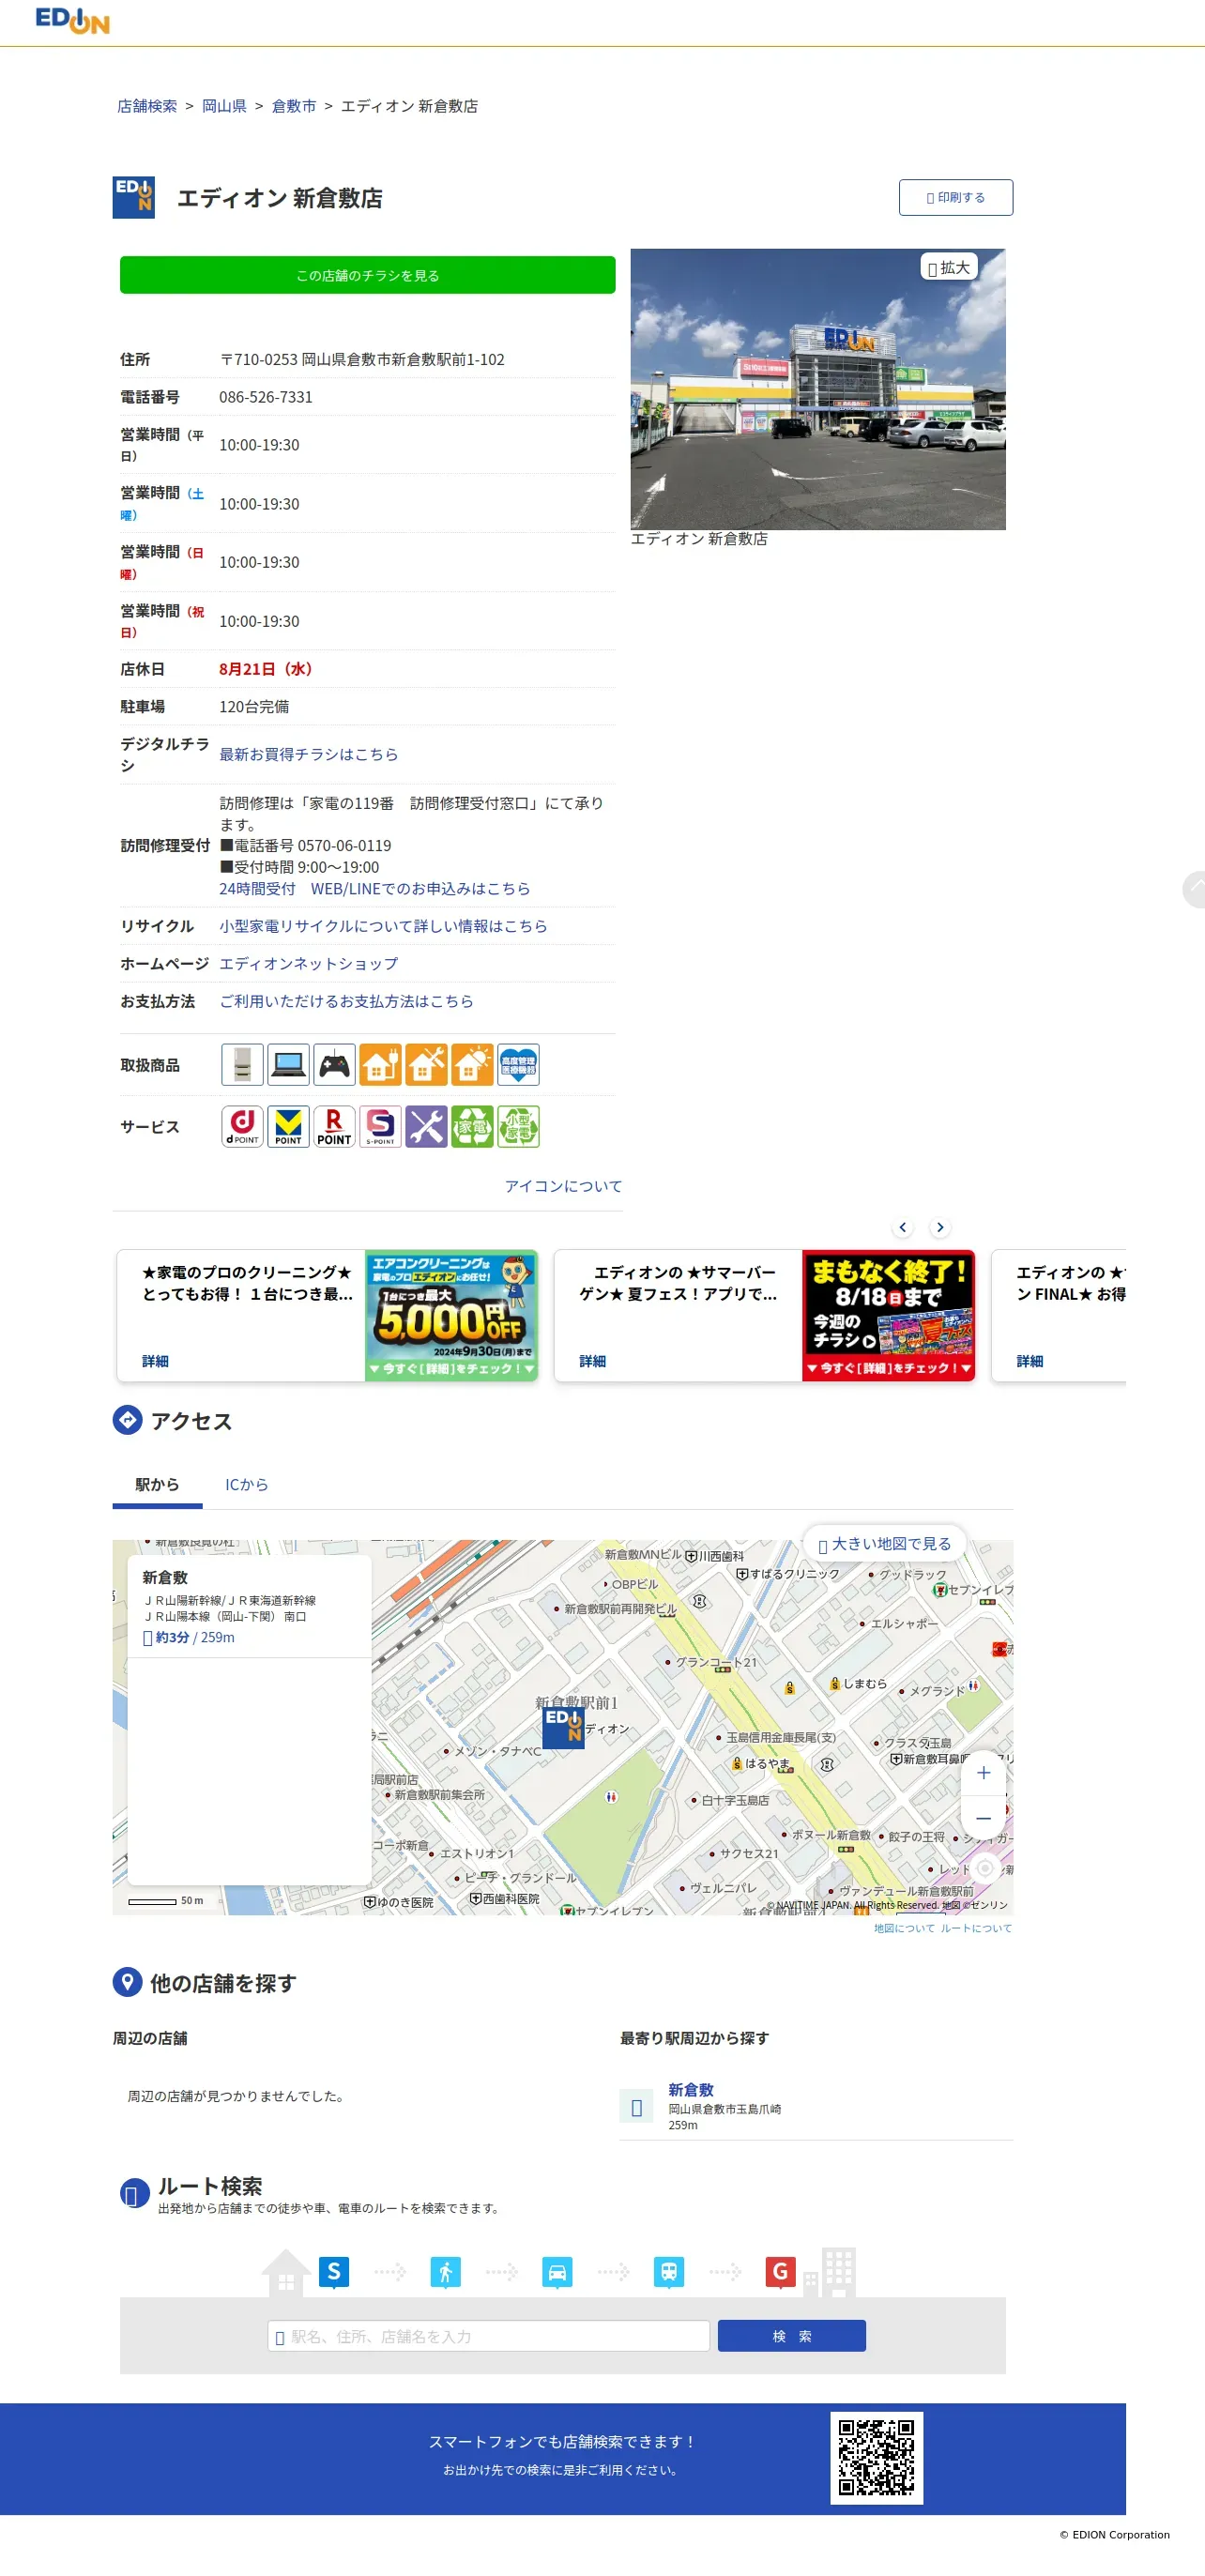This screenshot has height=2576, width=1205.
Task: Click the G goal point icon
Action: tap(780, 2272)
